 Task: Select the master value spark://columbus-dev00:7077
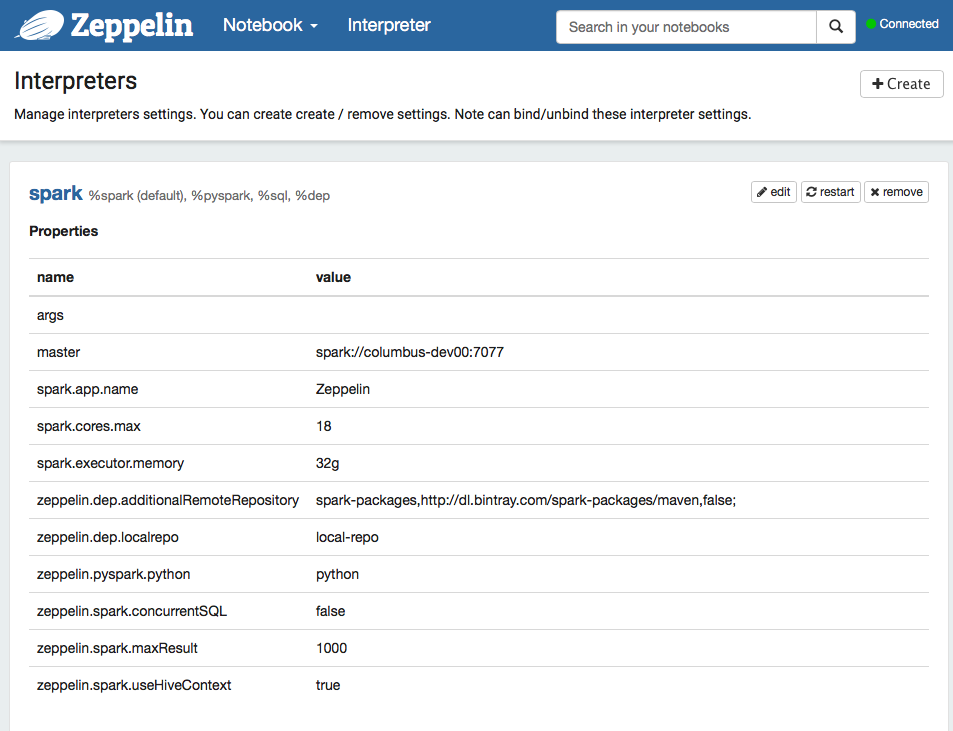pos(410,352)
